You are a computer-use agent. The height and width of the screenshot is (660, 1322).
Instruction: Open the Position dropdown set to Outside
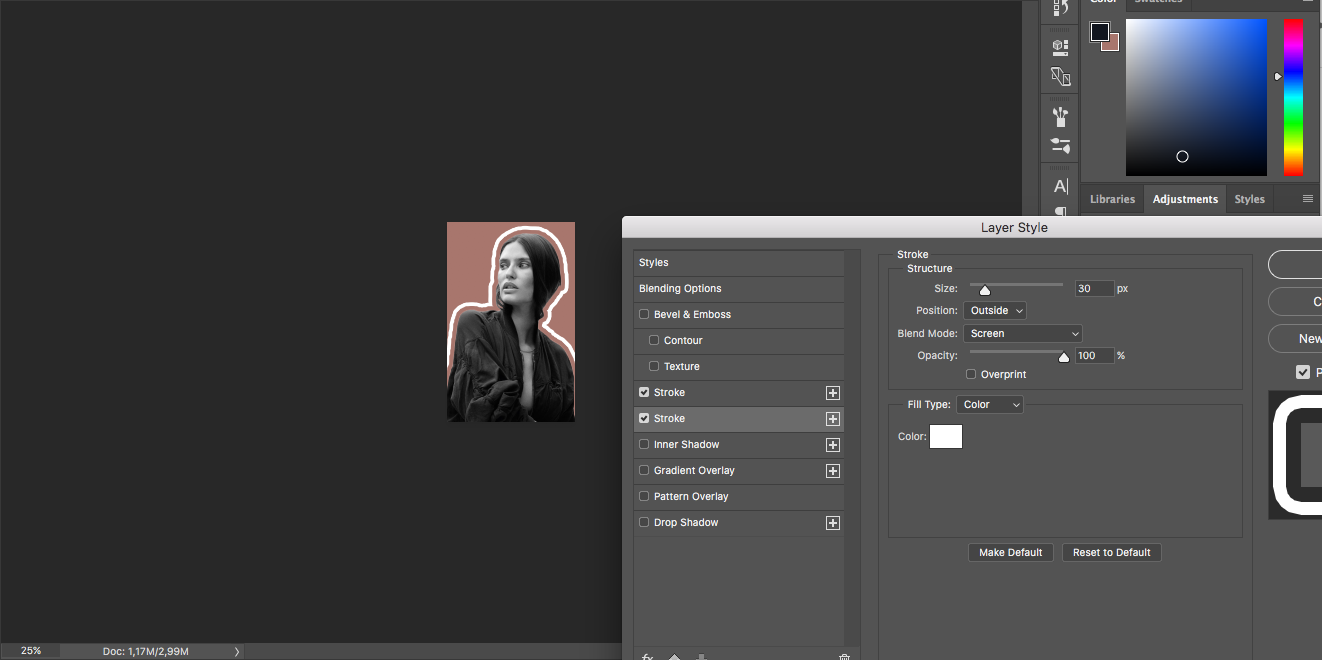click(x=995, y=311)
